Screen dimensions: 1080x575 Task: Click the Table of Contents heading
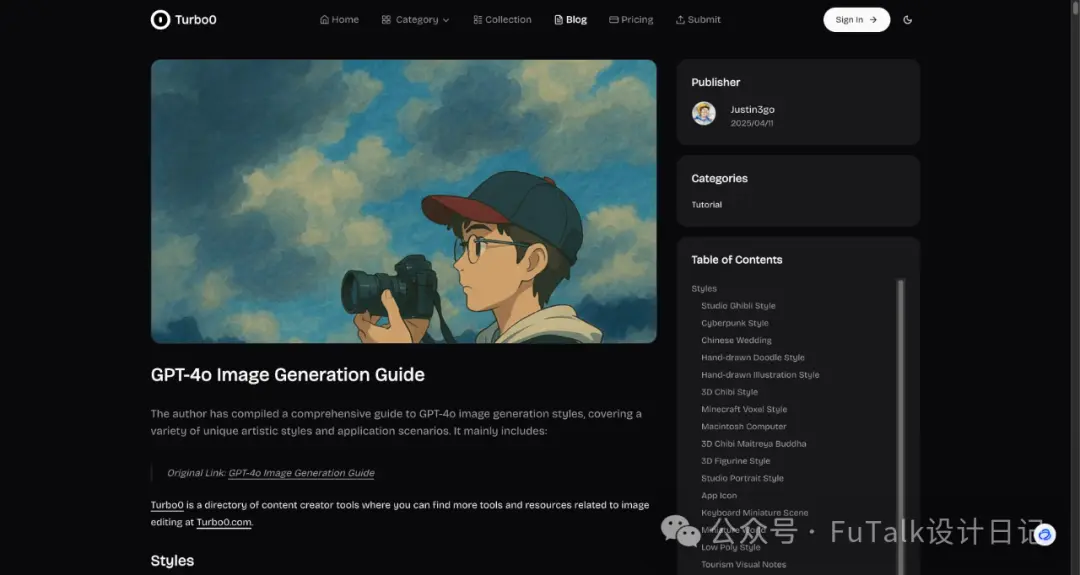(737, 260)
